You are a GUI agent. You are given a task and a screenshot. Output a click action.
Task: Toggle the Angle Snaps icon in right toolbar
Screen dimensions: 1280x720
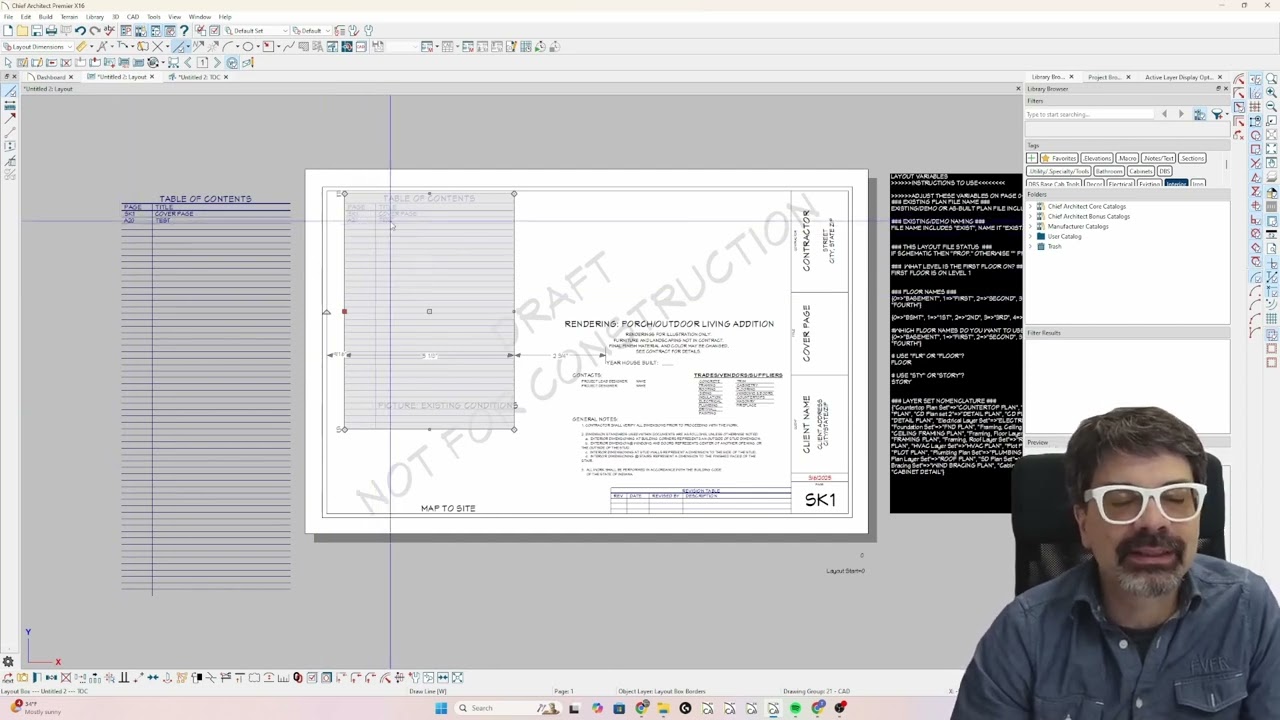(1256, 92)
